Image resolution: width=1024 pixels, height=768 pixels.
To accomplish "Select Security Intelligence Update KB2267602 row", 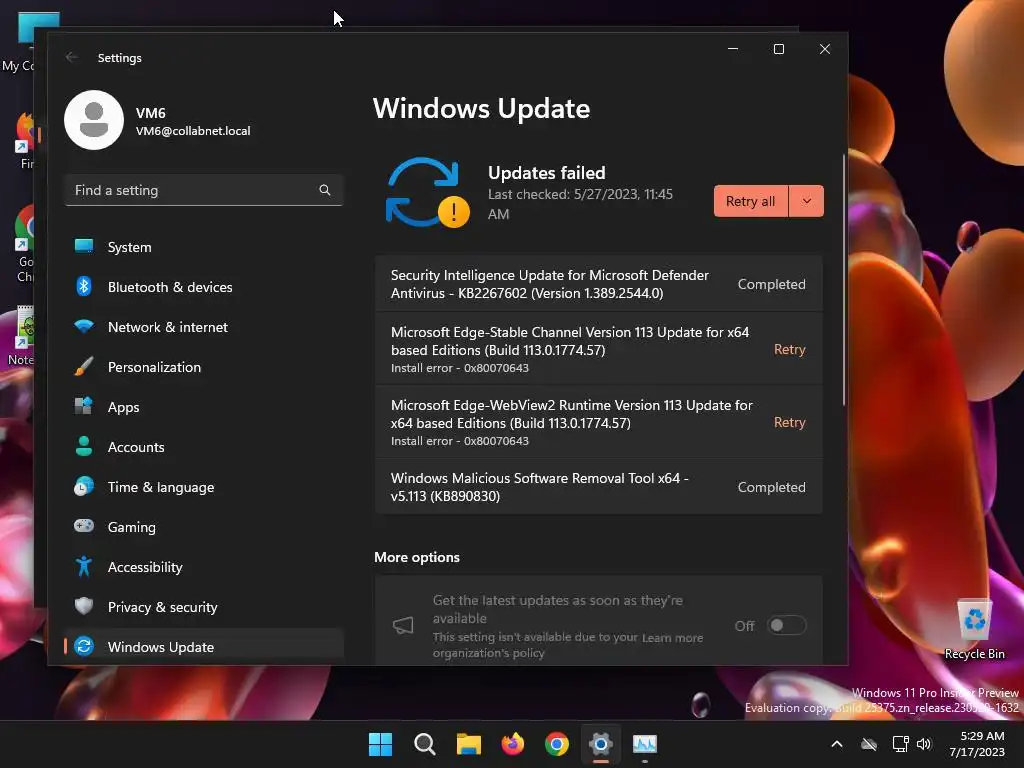I will (x=598, y=284).
